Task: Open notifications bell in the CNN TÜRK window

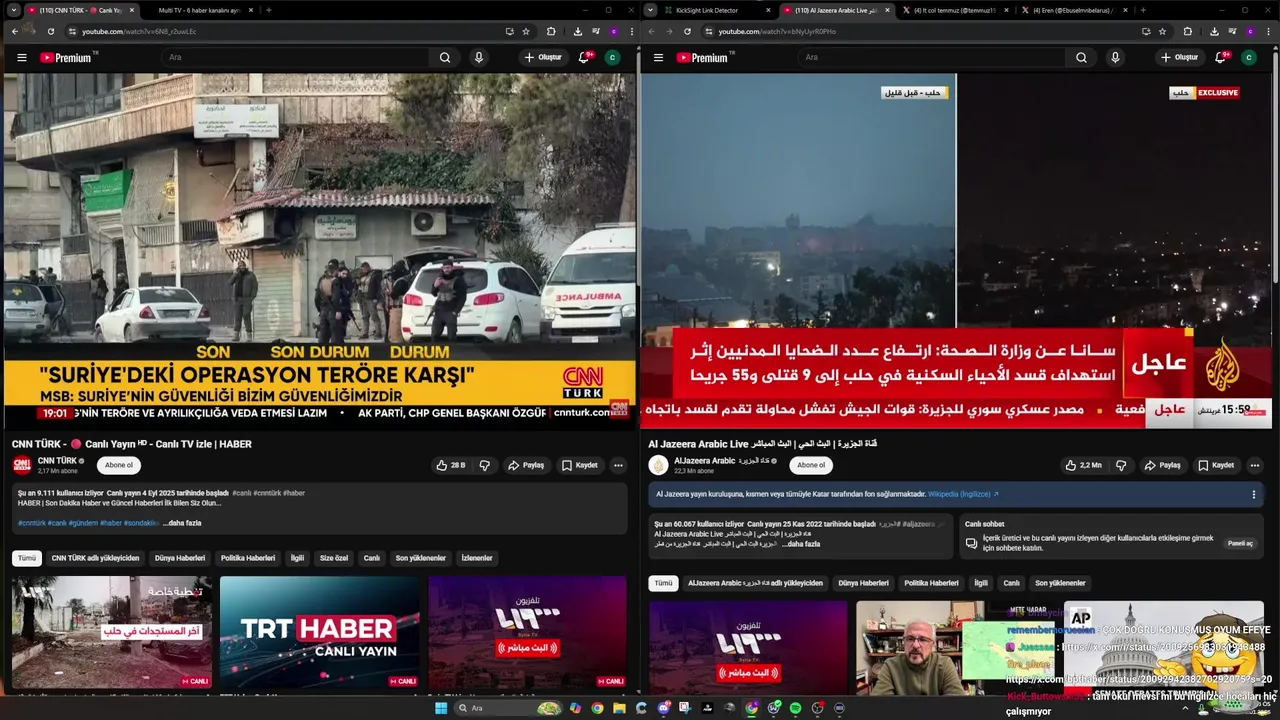Action: 584,58
